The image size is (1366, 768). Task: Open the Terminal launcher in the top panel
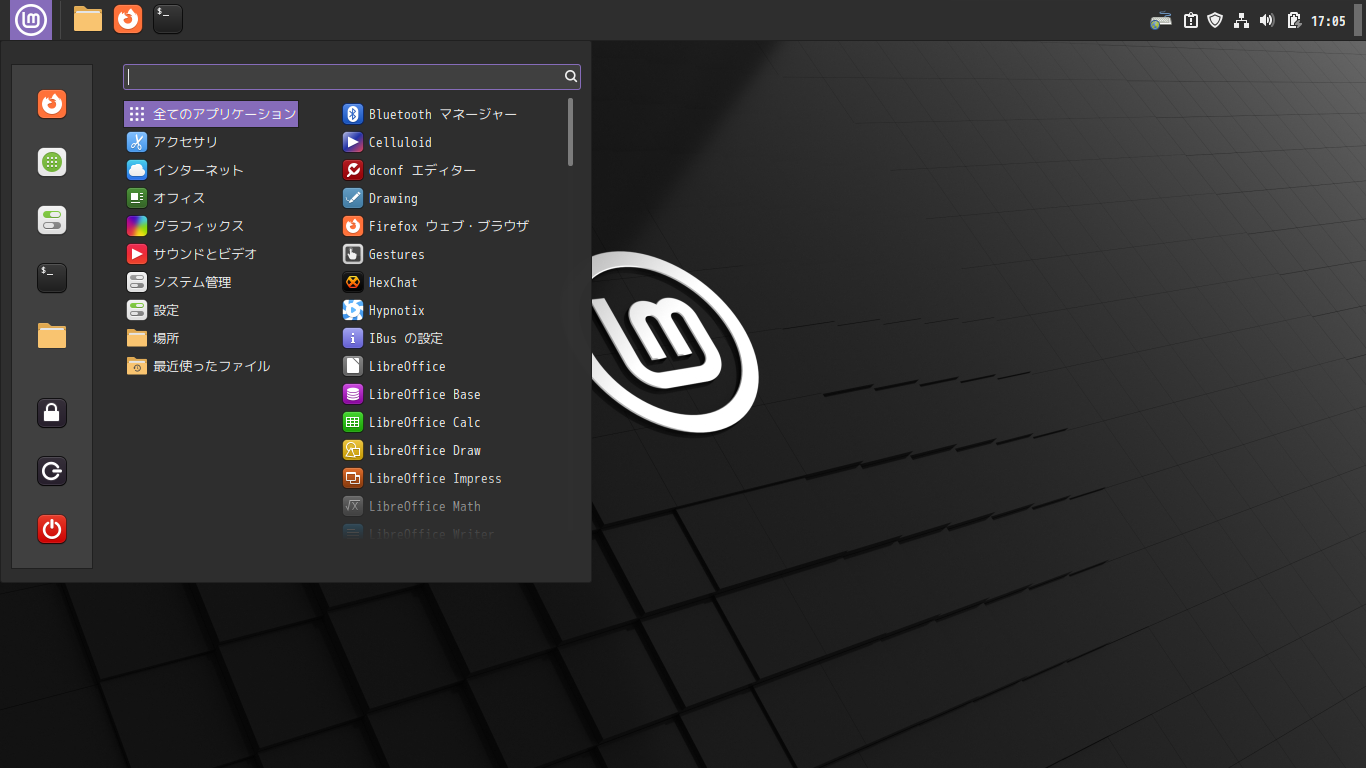(168, 19)
